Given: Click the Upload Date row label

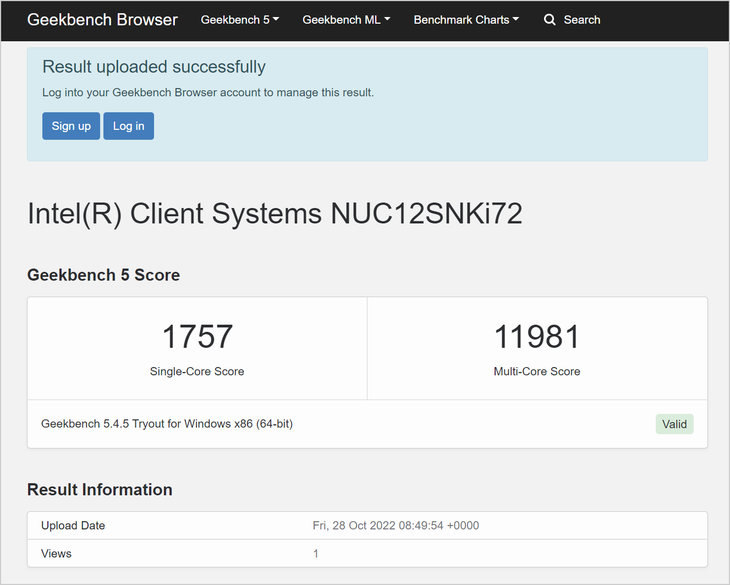Looking at the screenshot, I should tap(73, 525).
